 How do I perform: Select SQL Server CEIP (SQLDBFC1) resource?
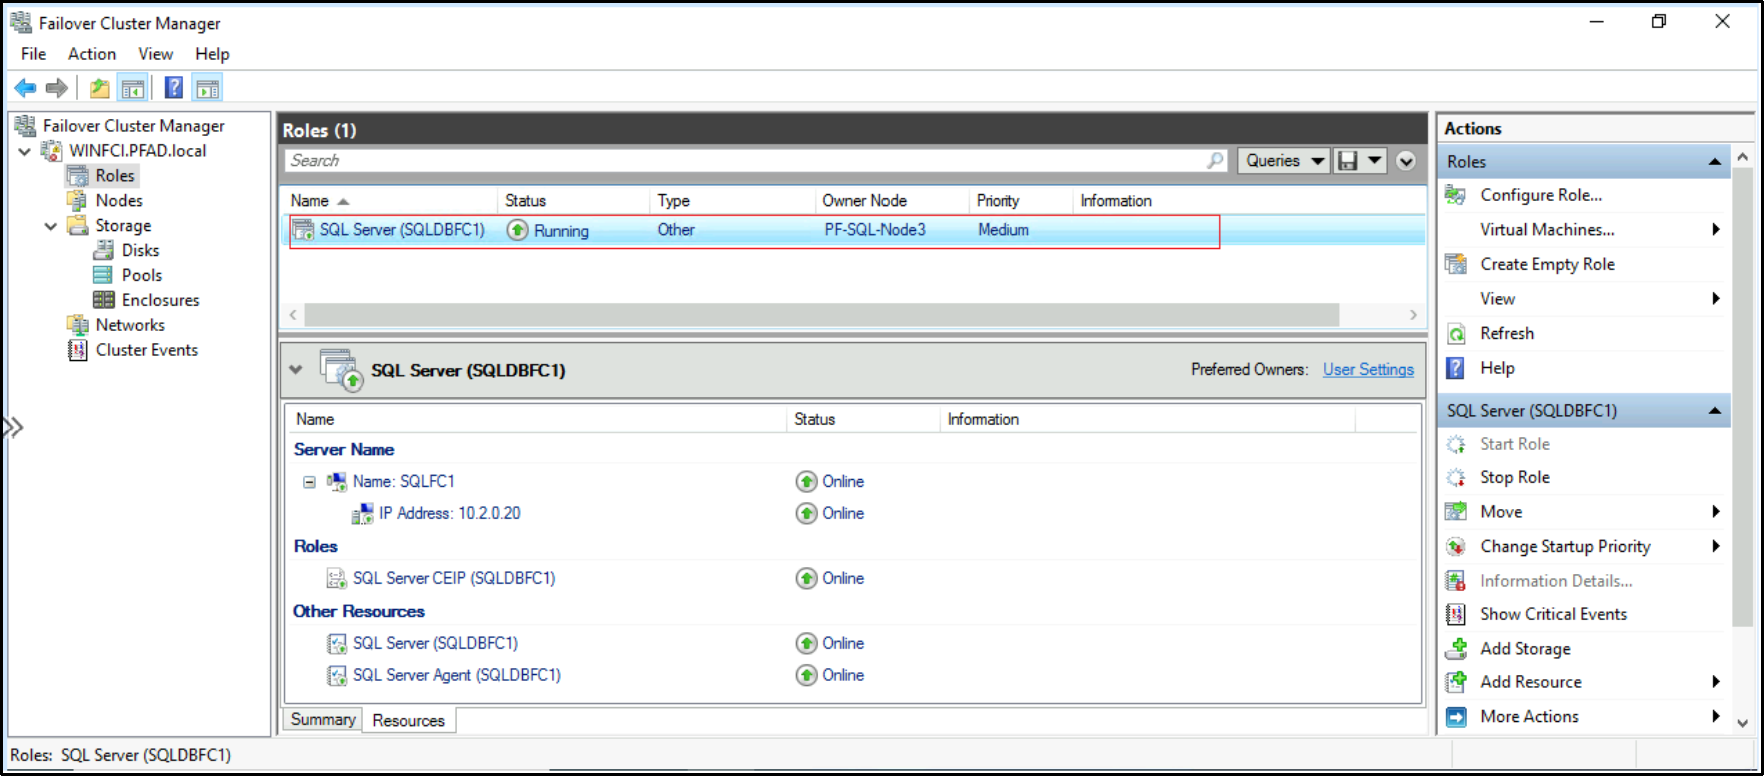point(453,579)
